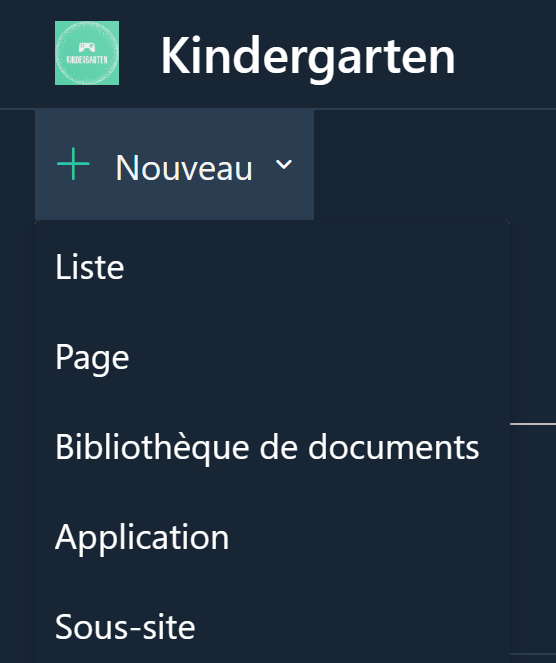Screen dimensions: 556x663
Task: Collapse the Nouveau menu via its arrow
Action: tap(284, 164)
